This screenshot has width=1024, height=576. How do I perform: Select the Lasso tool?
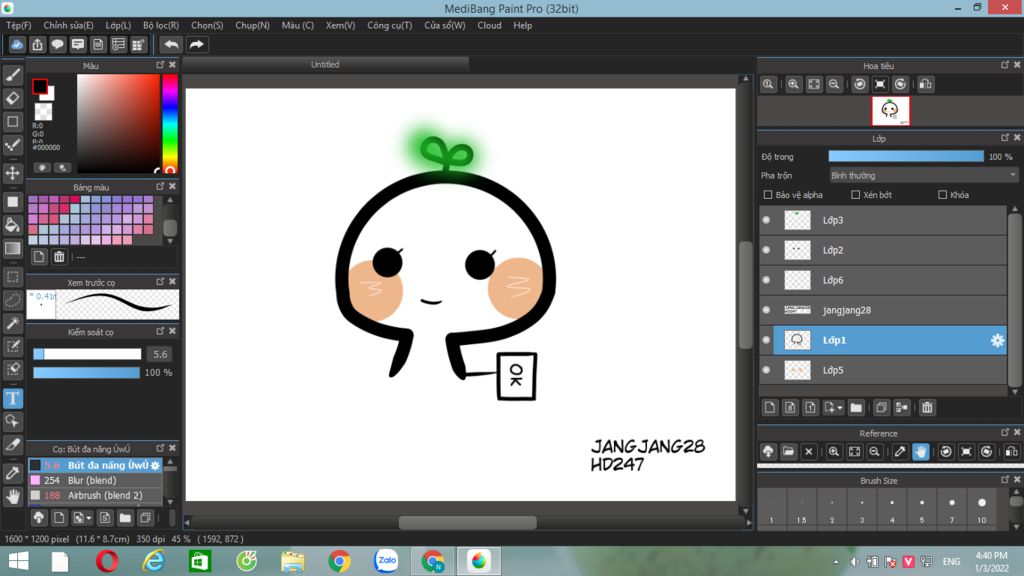12,300
